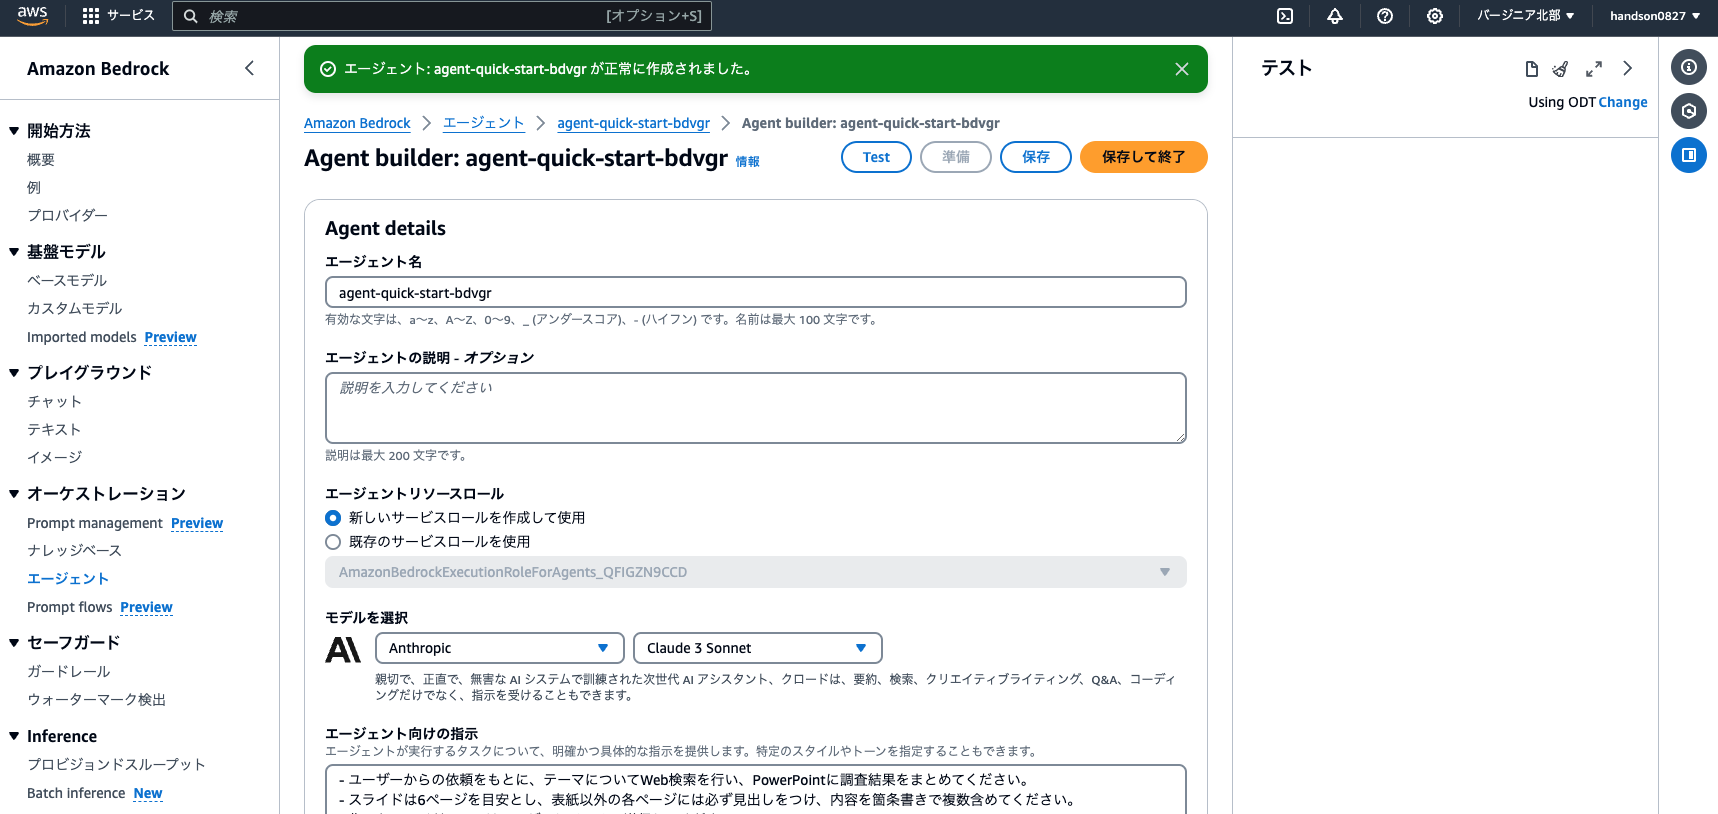Clear test session with broom icon
Screen dimensions: 1718x814
[1560, 69]
